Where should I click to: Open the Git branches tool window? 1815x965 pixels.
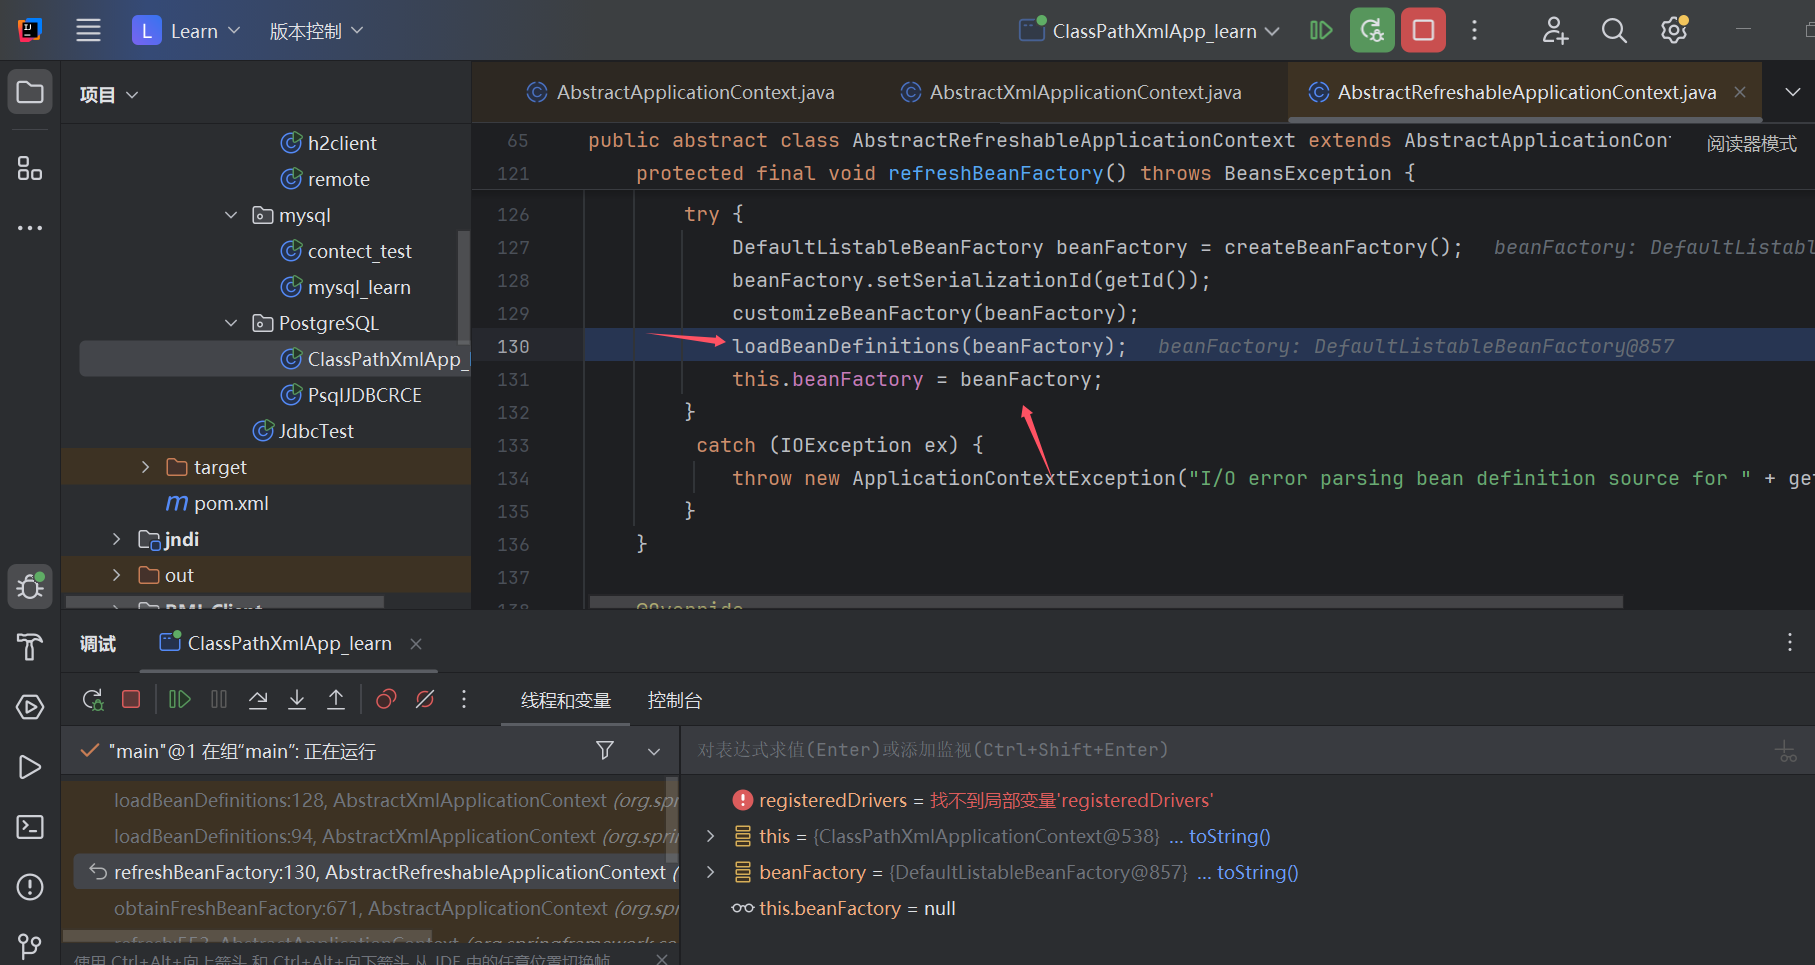(x=30, y=945)
